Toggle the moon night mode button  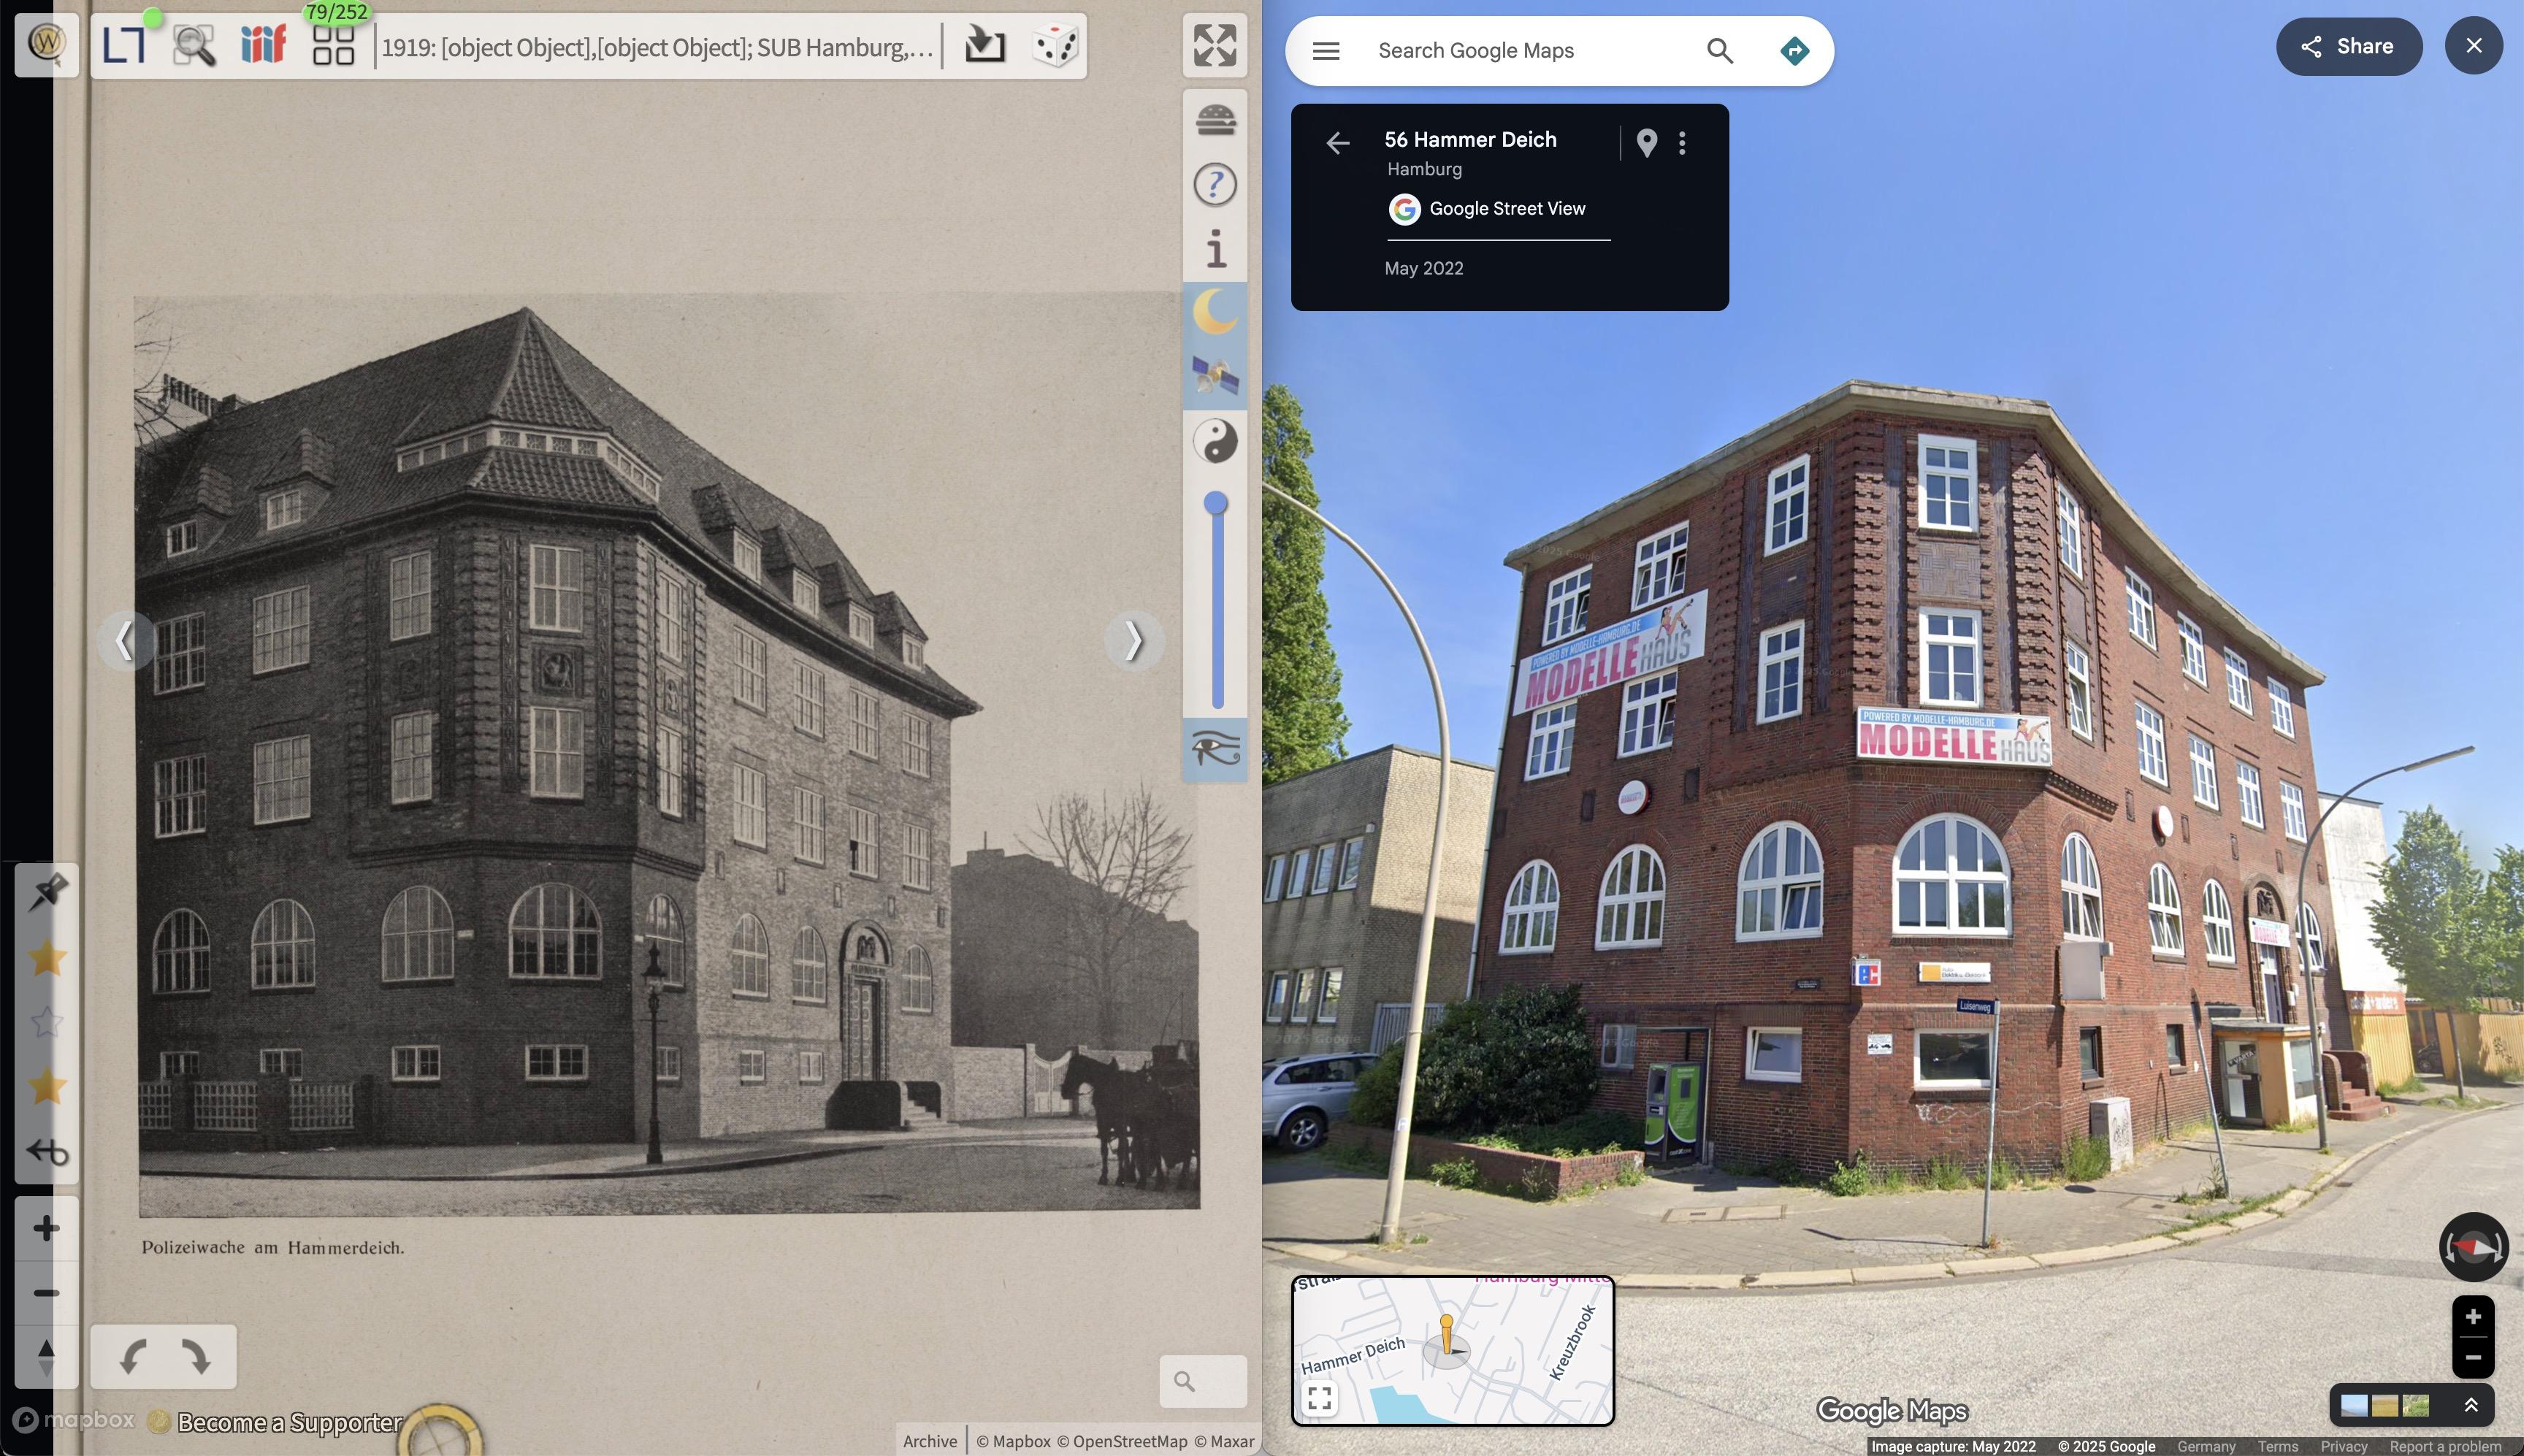tap(1215, 313)
